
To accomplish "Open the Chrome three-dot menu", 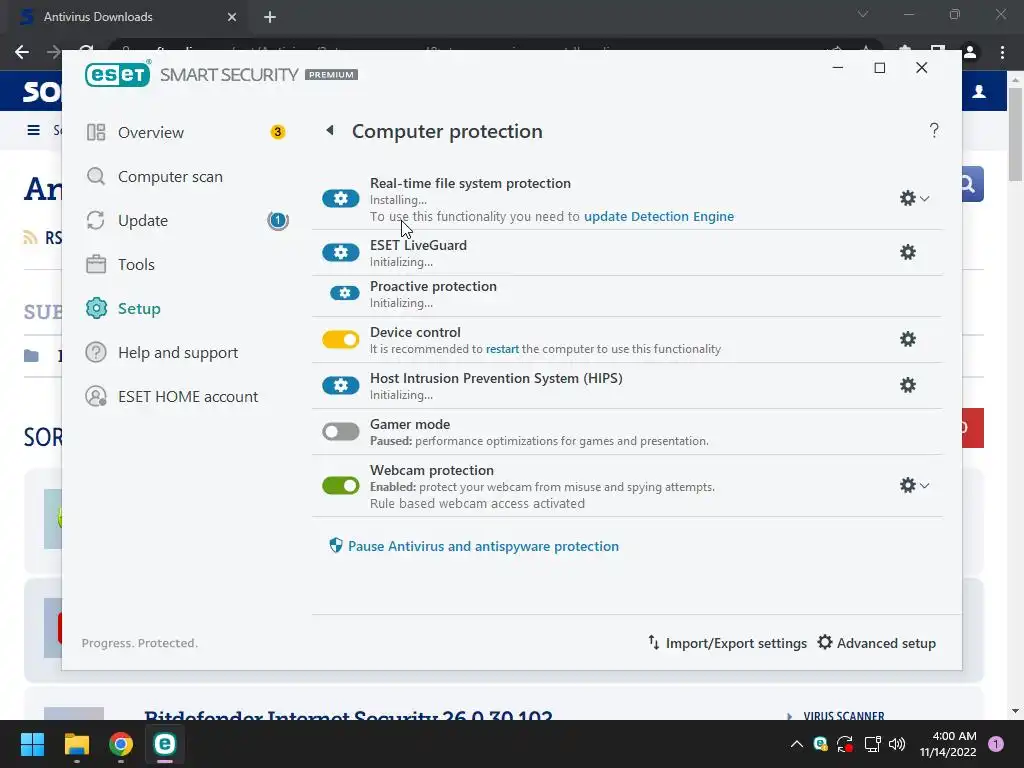I will (1002, 52).
